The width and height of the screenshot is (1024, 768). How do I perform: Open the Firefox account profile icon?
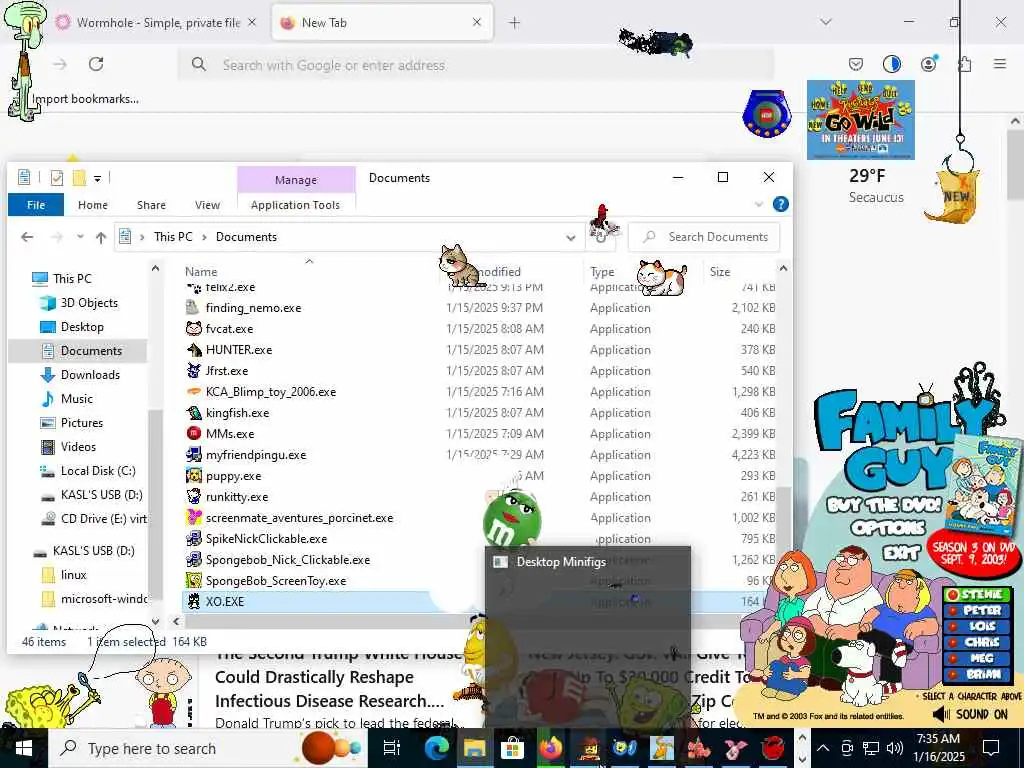pos(928,64)
